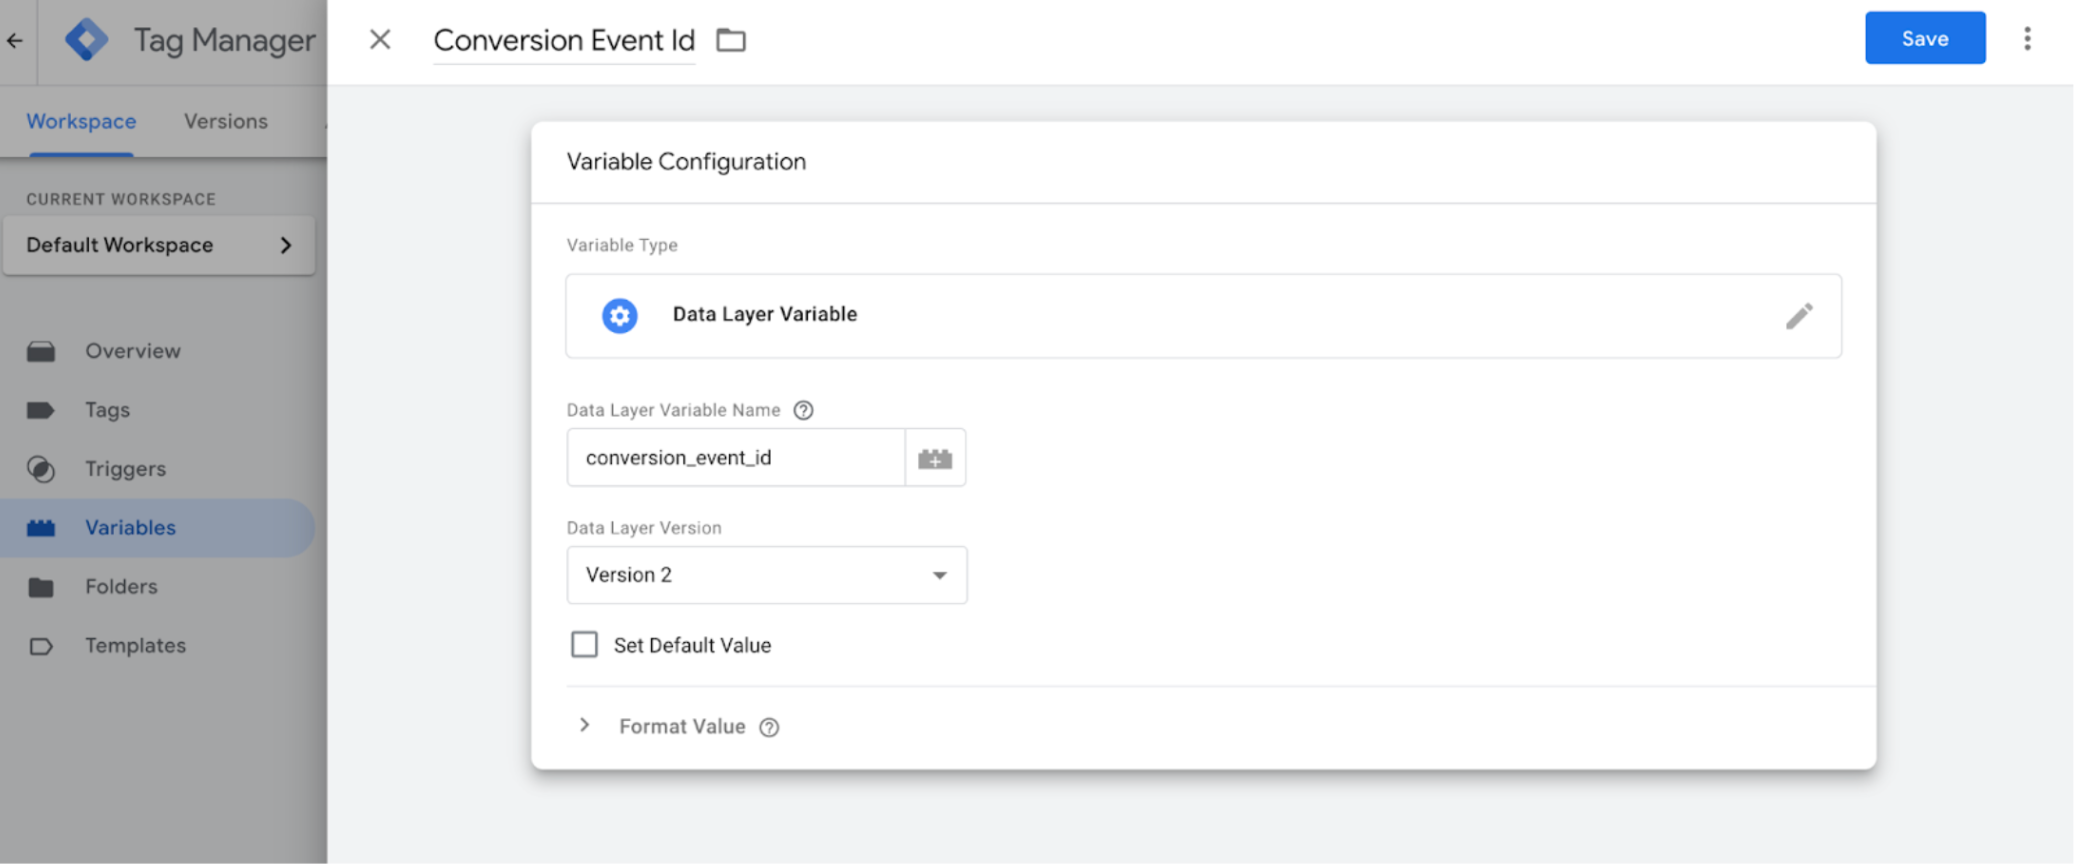The image size is (2080, 868).
Task: Open the three-dot overflow menu
Action: 2028,38
